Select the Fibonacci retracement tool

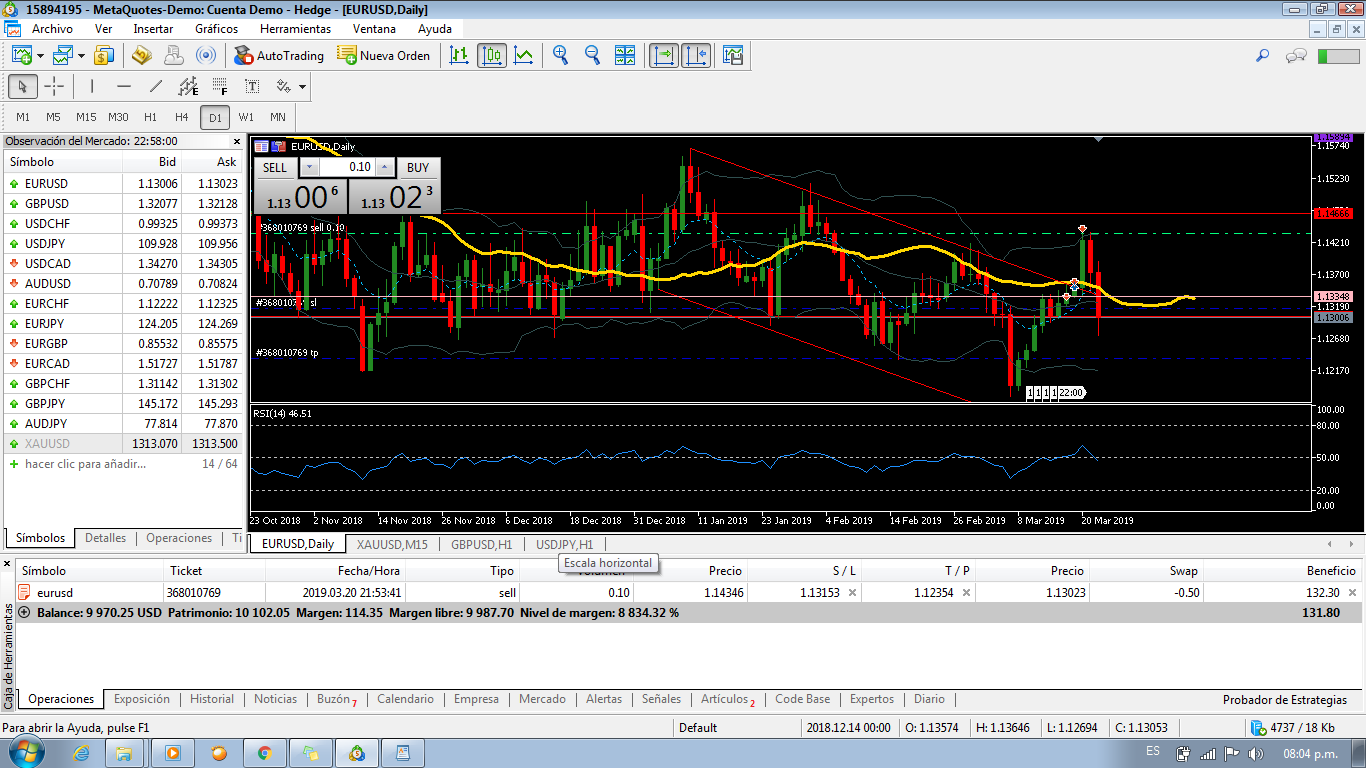219,86
